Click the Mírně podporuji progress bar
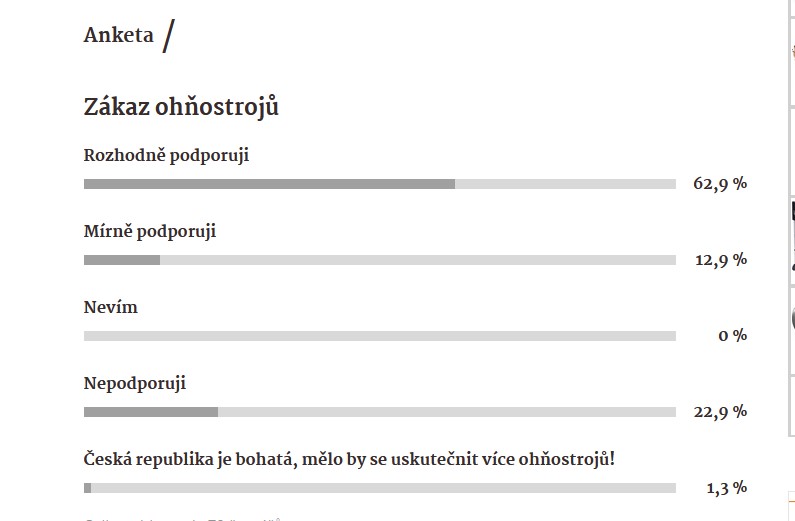Viewport: 795px width, 521px height. point(380,260)
